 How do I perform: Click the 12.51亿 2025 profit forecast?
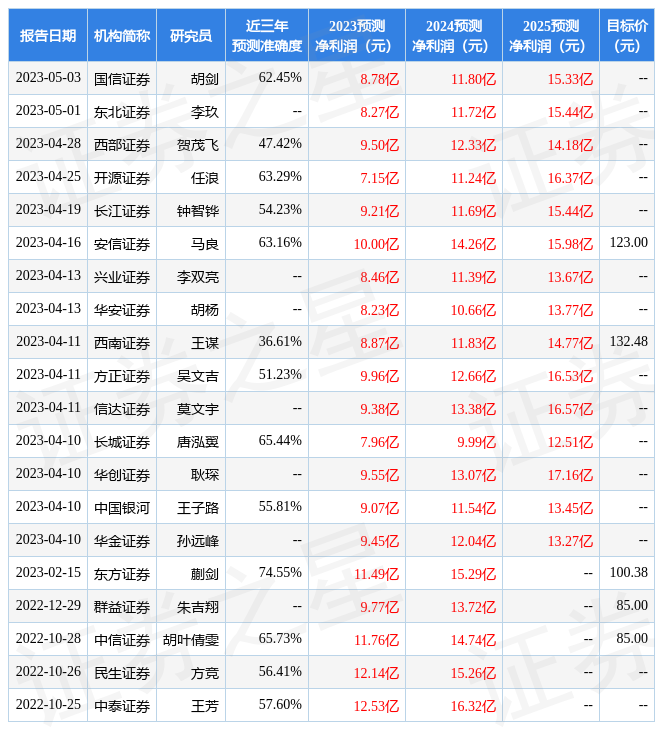(x=570, y=442)
